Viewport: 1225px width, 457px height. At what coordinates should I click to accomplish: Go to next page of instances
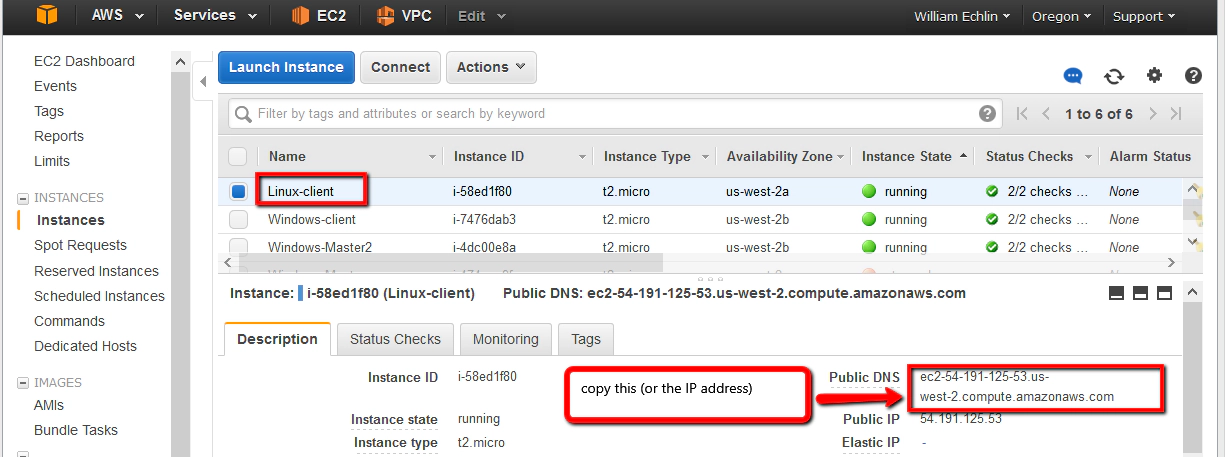[1153, 114]
